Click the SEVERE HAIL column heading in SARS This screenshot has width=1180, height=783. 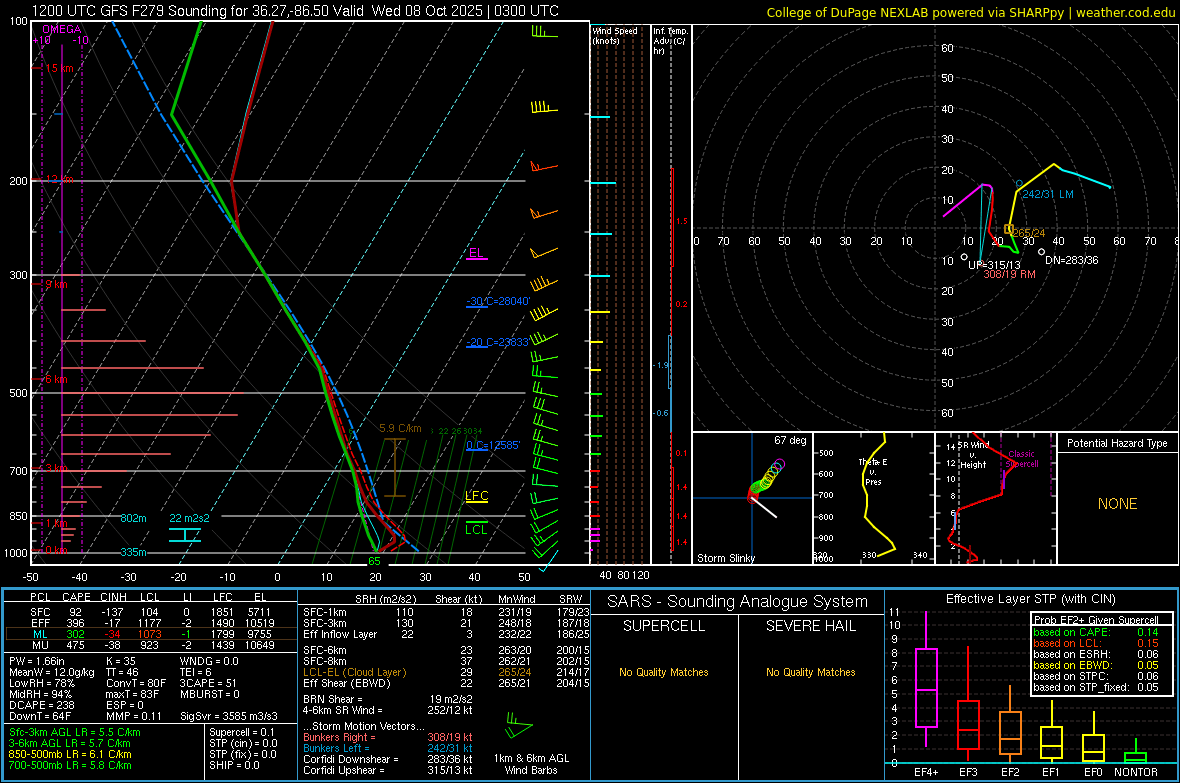coord(810,626)
